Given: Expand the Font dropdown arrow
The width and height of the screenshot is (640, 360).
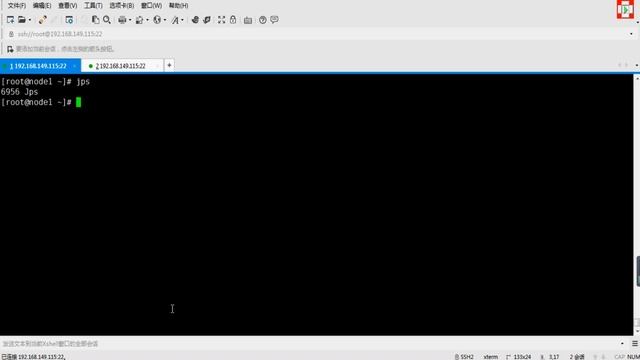Looking at the screenshot, I should coord(182,20).
